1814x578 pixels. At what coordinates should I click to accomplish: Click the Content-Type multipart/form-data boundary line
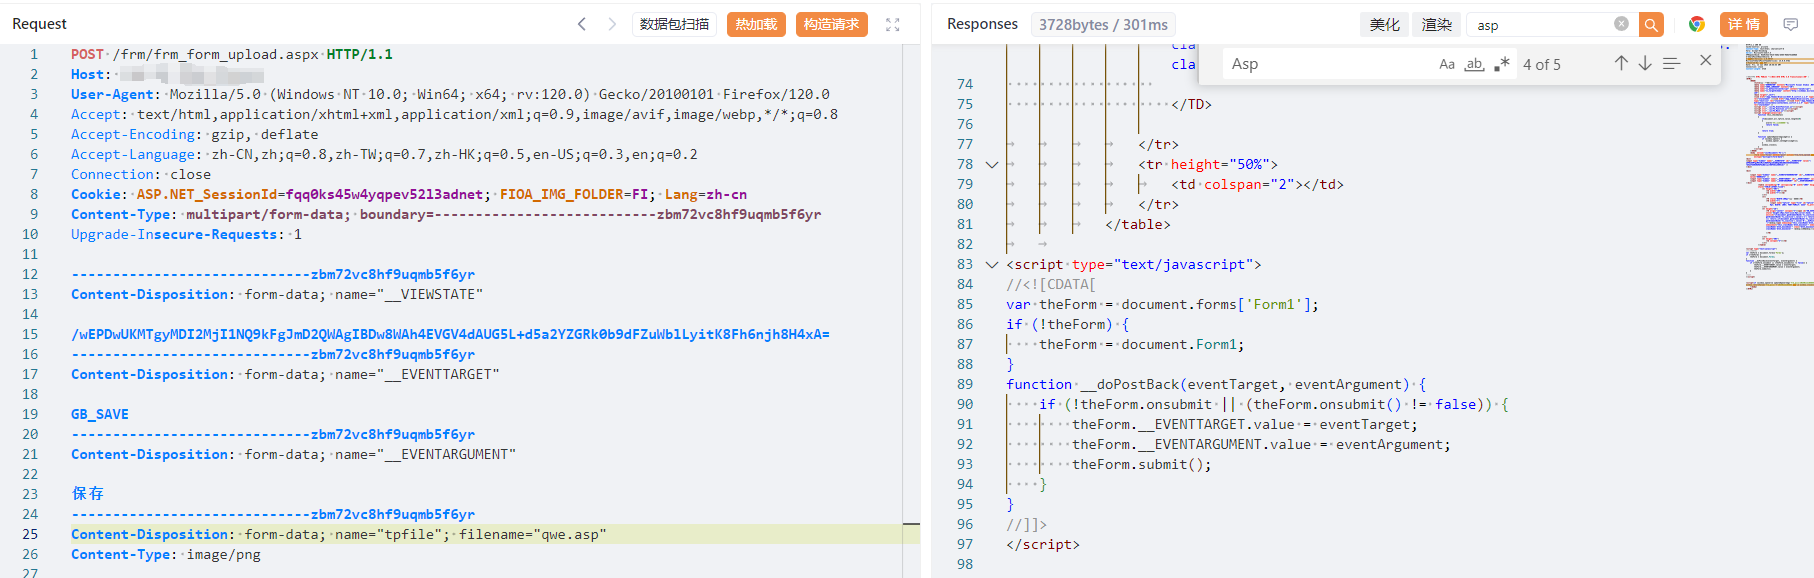click(x=446, y=215)
